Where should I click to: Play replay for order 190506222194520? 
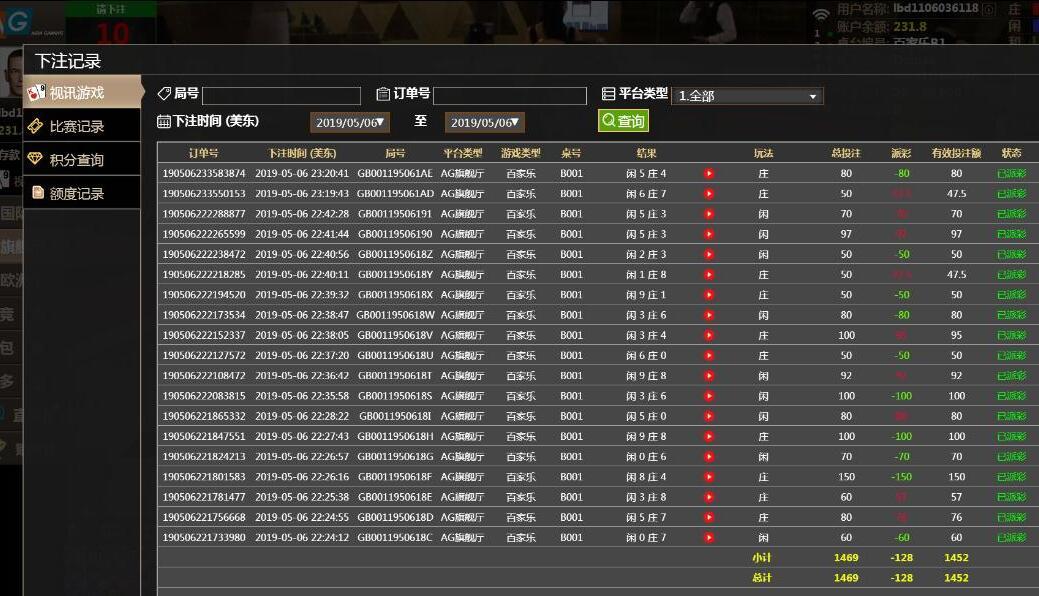(709, 295)
